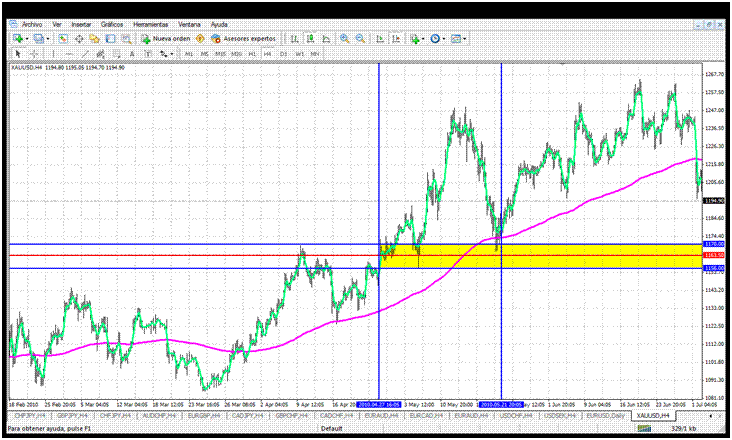Click the Profiles icon
The width and height of the screenshot is (732, 440).
click(x=38, y=39)
